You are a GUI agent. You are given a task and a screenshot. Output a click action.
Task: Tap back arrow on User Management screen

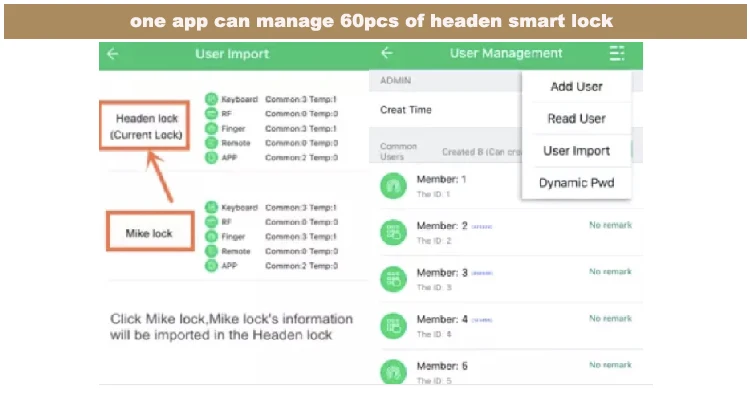[x=387, y=54]
